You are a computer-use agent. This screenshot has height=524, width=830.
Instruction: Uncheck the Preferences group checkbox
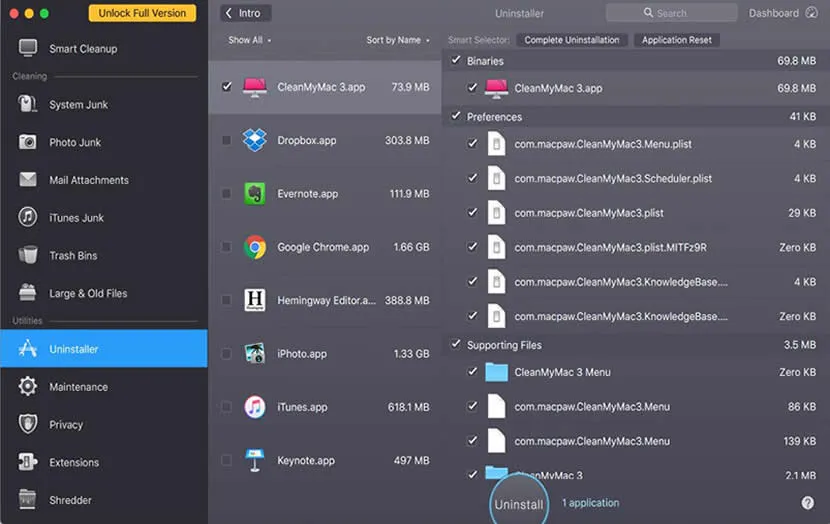point(456,116)
